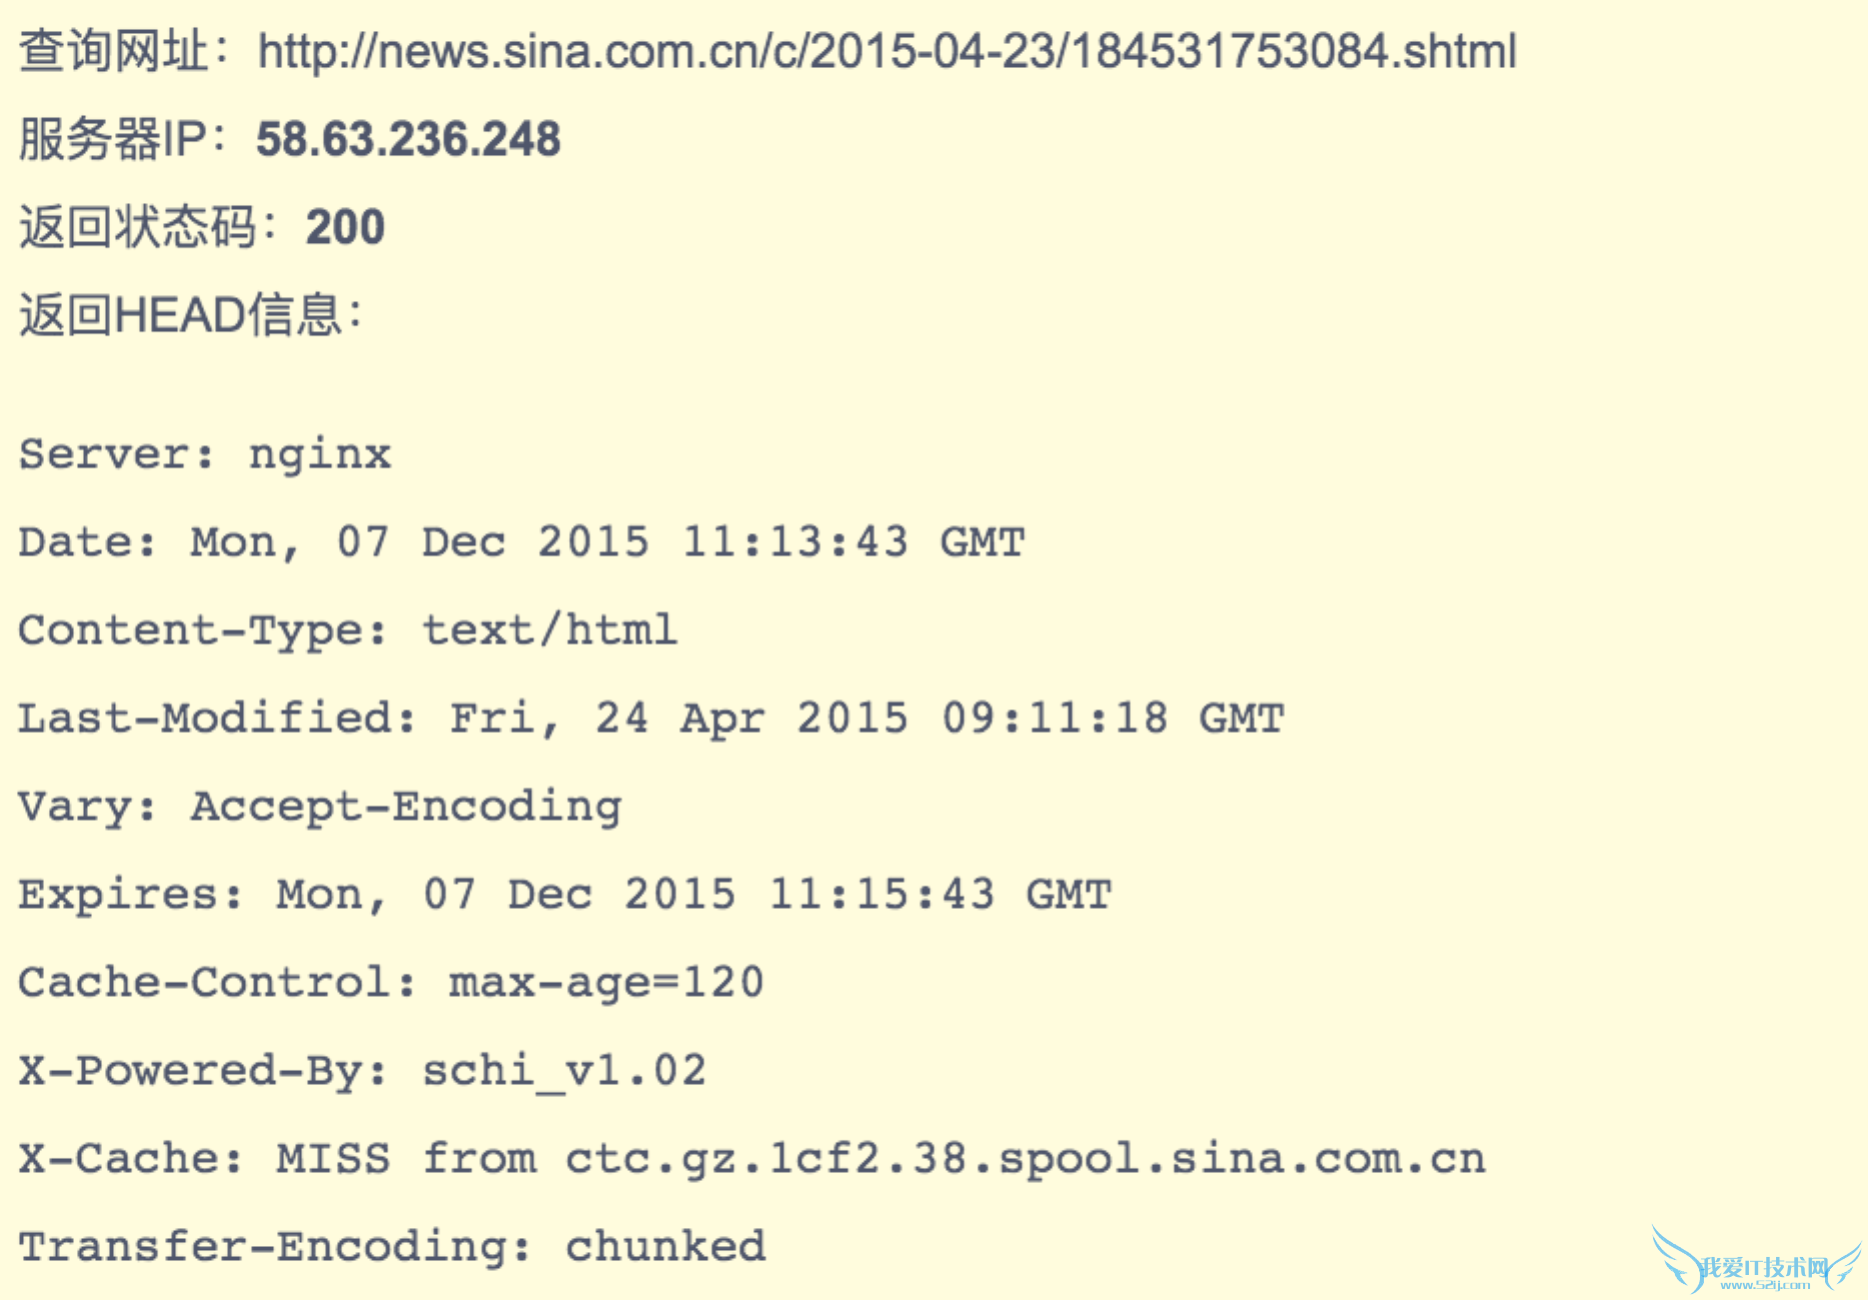
Task: Select the server IP 58.63.236.248
Action: (408, 139)
